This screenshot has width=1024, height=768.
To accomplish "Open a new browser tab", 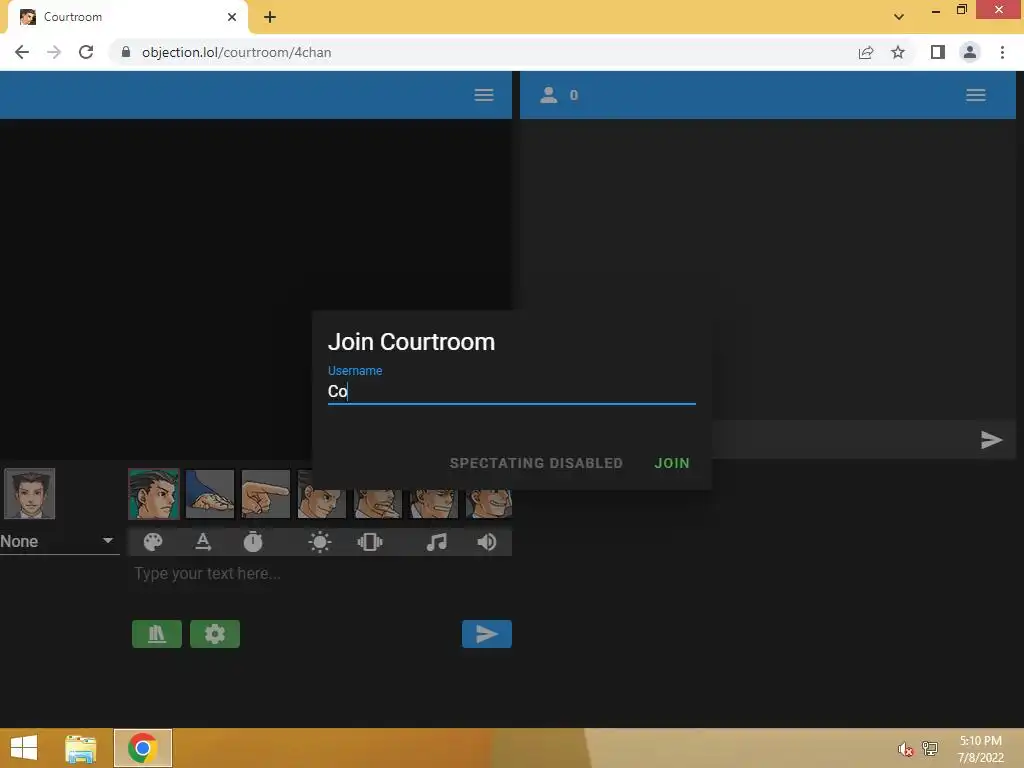I will [x=270, y=17].
